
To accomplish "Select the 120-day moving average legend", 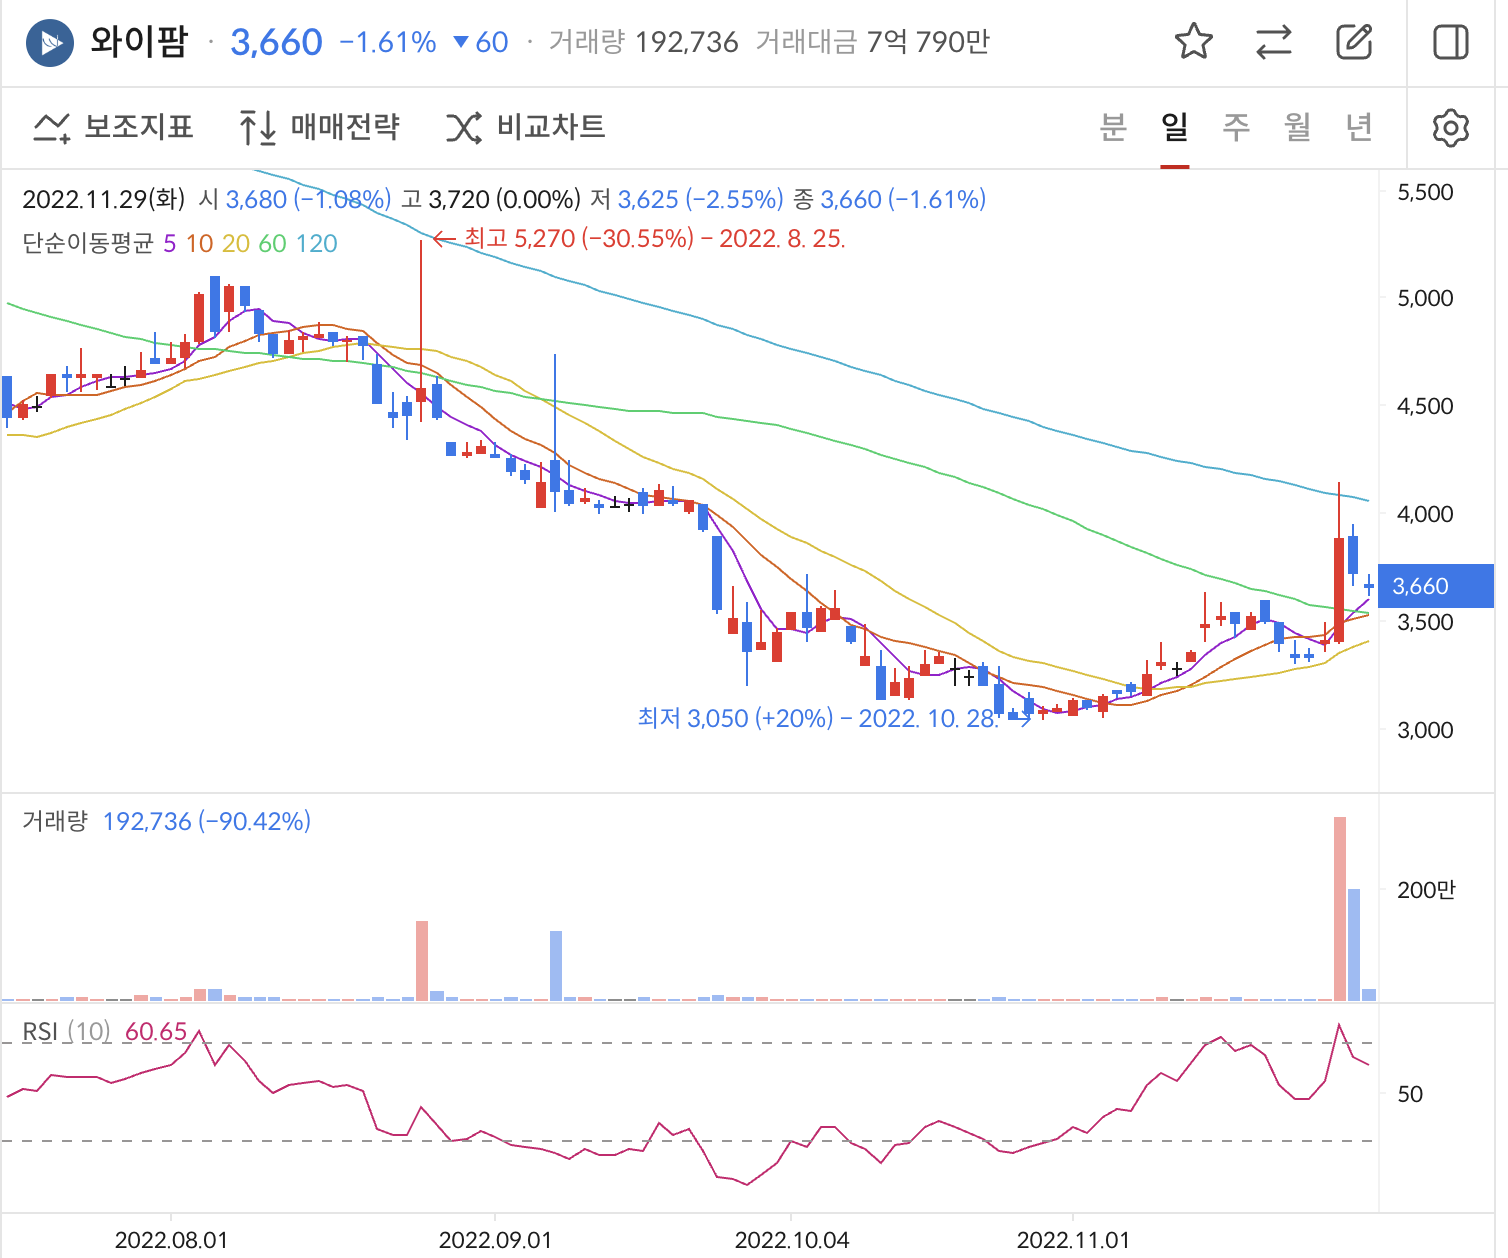I will pos(317,243).
